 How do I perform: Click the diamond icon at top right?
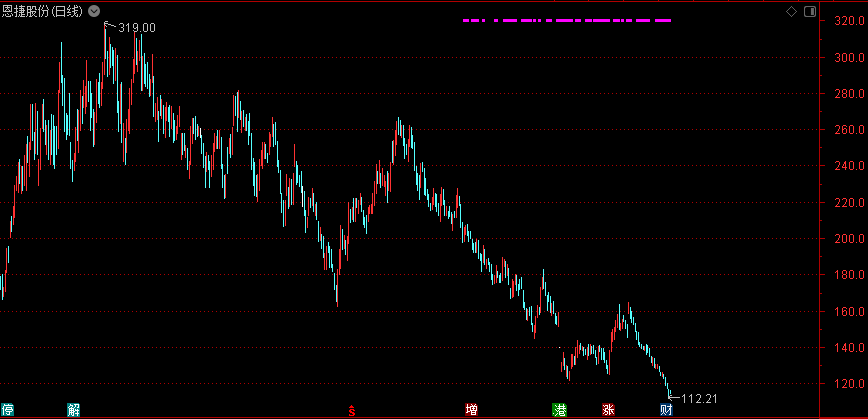pyautogui.click(x=792, y=11)
